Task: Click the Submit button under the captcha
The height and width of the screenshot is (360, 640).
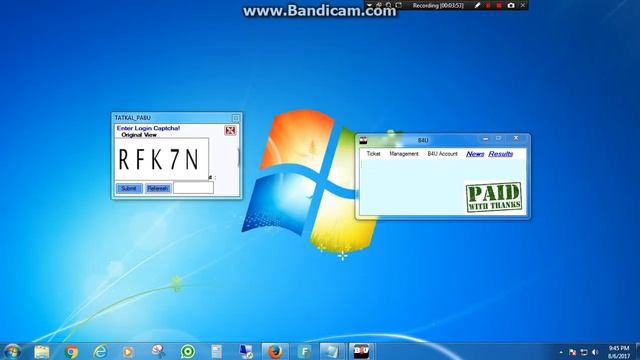Action: click(129, 188)
